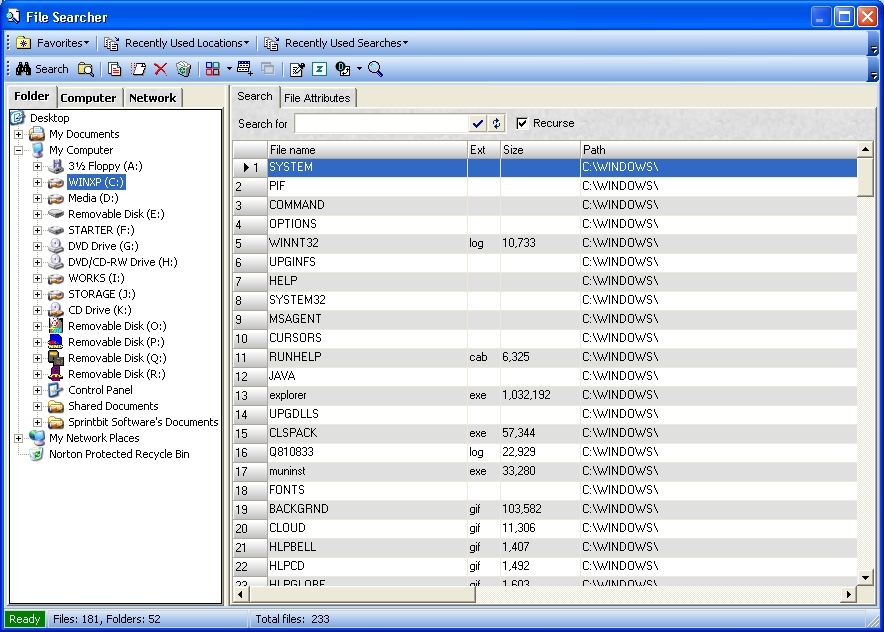Viewport: 884px width, 632px height.
Task: Select WORKS (I:) in the folder tree
Action: click(x=96, y=279)
